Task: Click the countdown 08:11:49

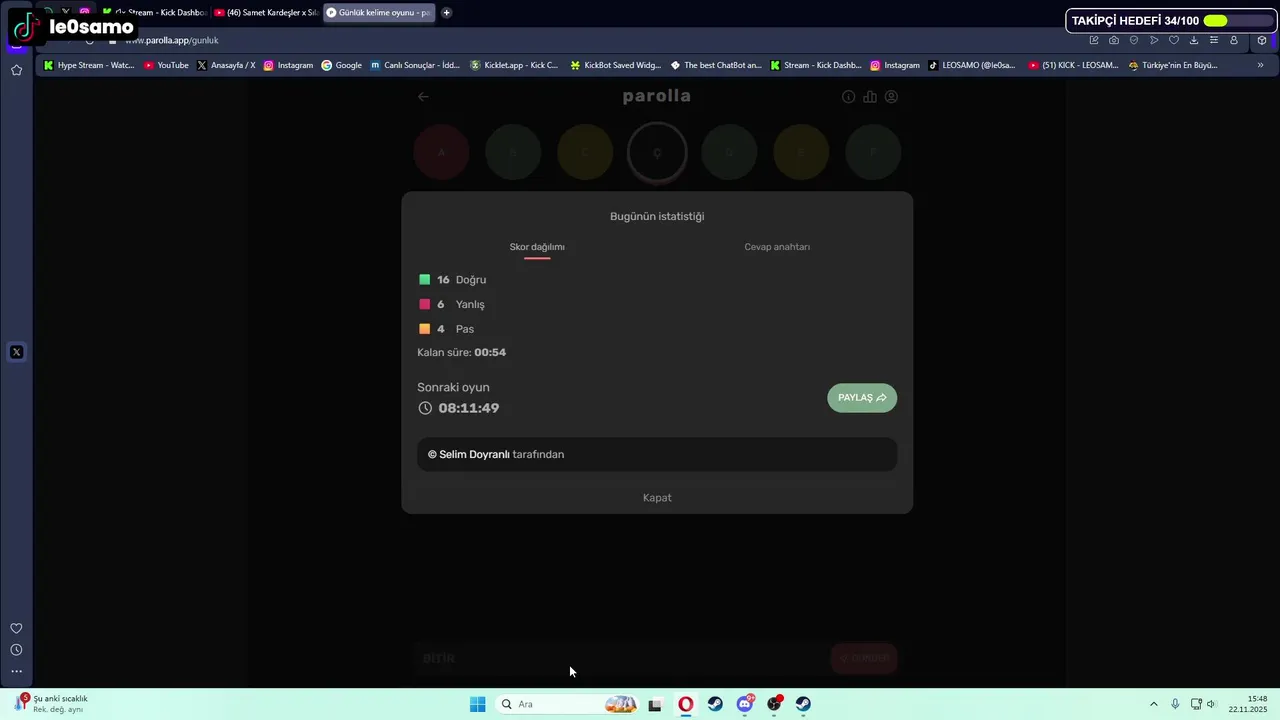Action: click(x=469, y=408)
